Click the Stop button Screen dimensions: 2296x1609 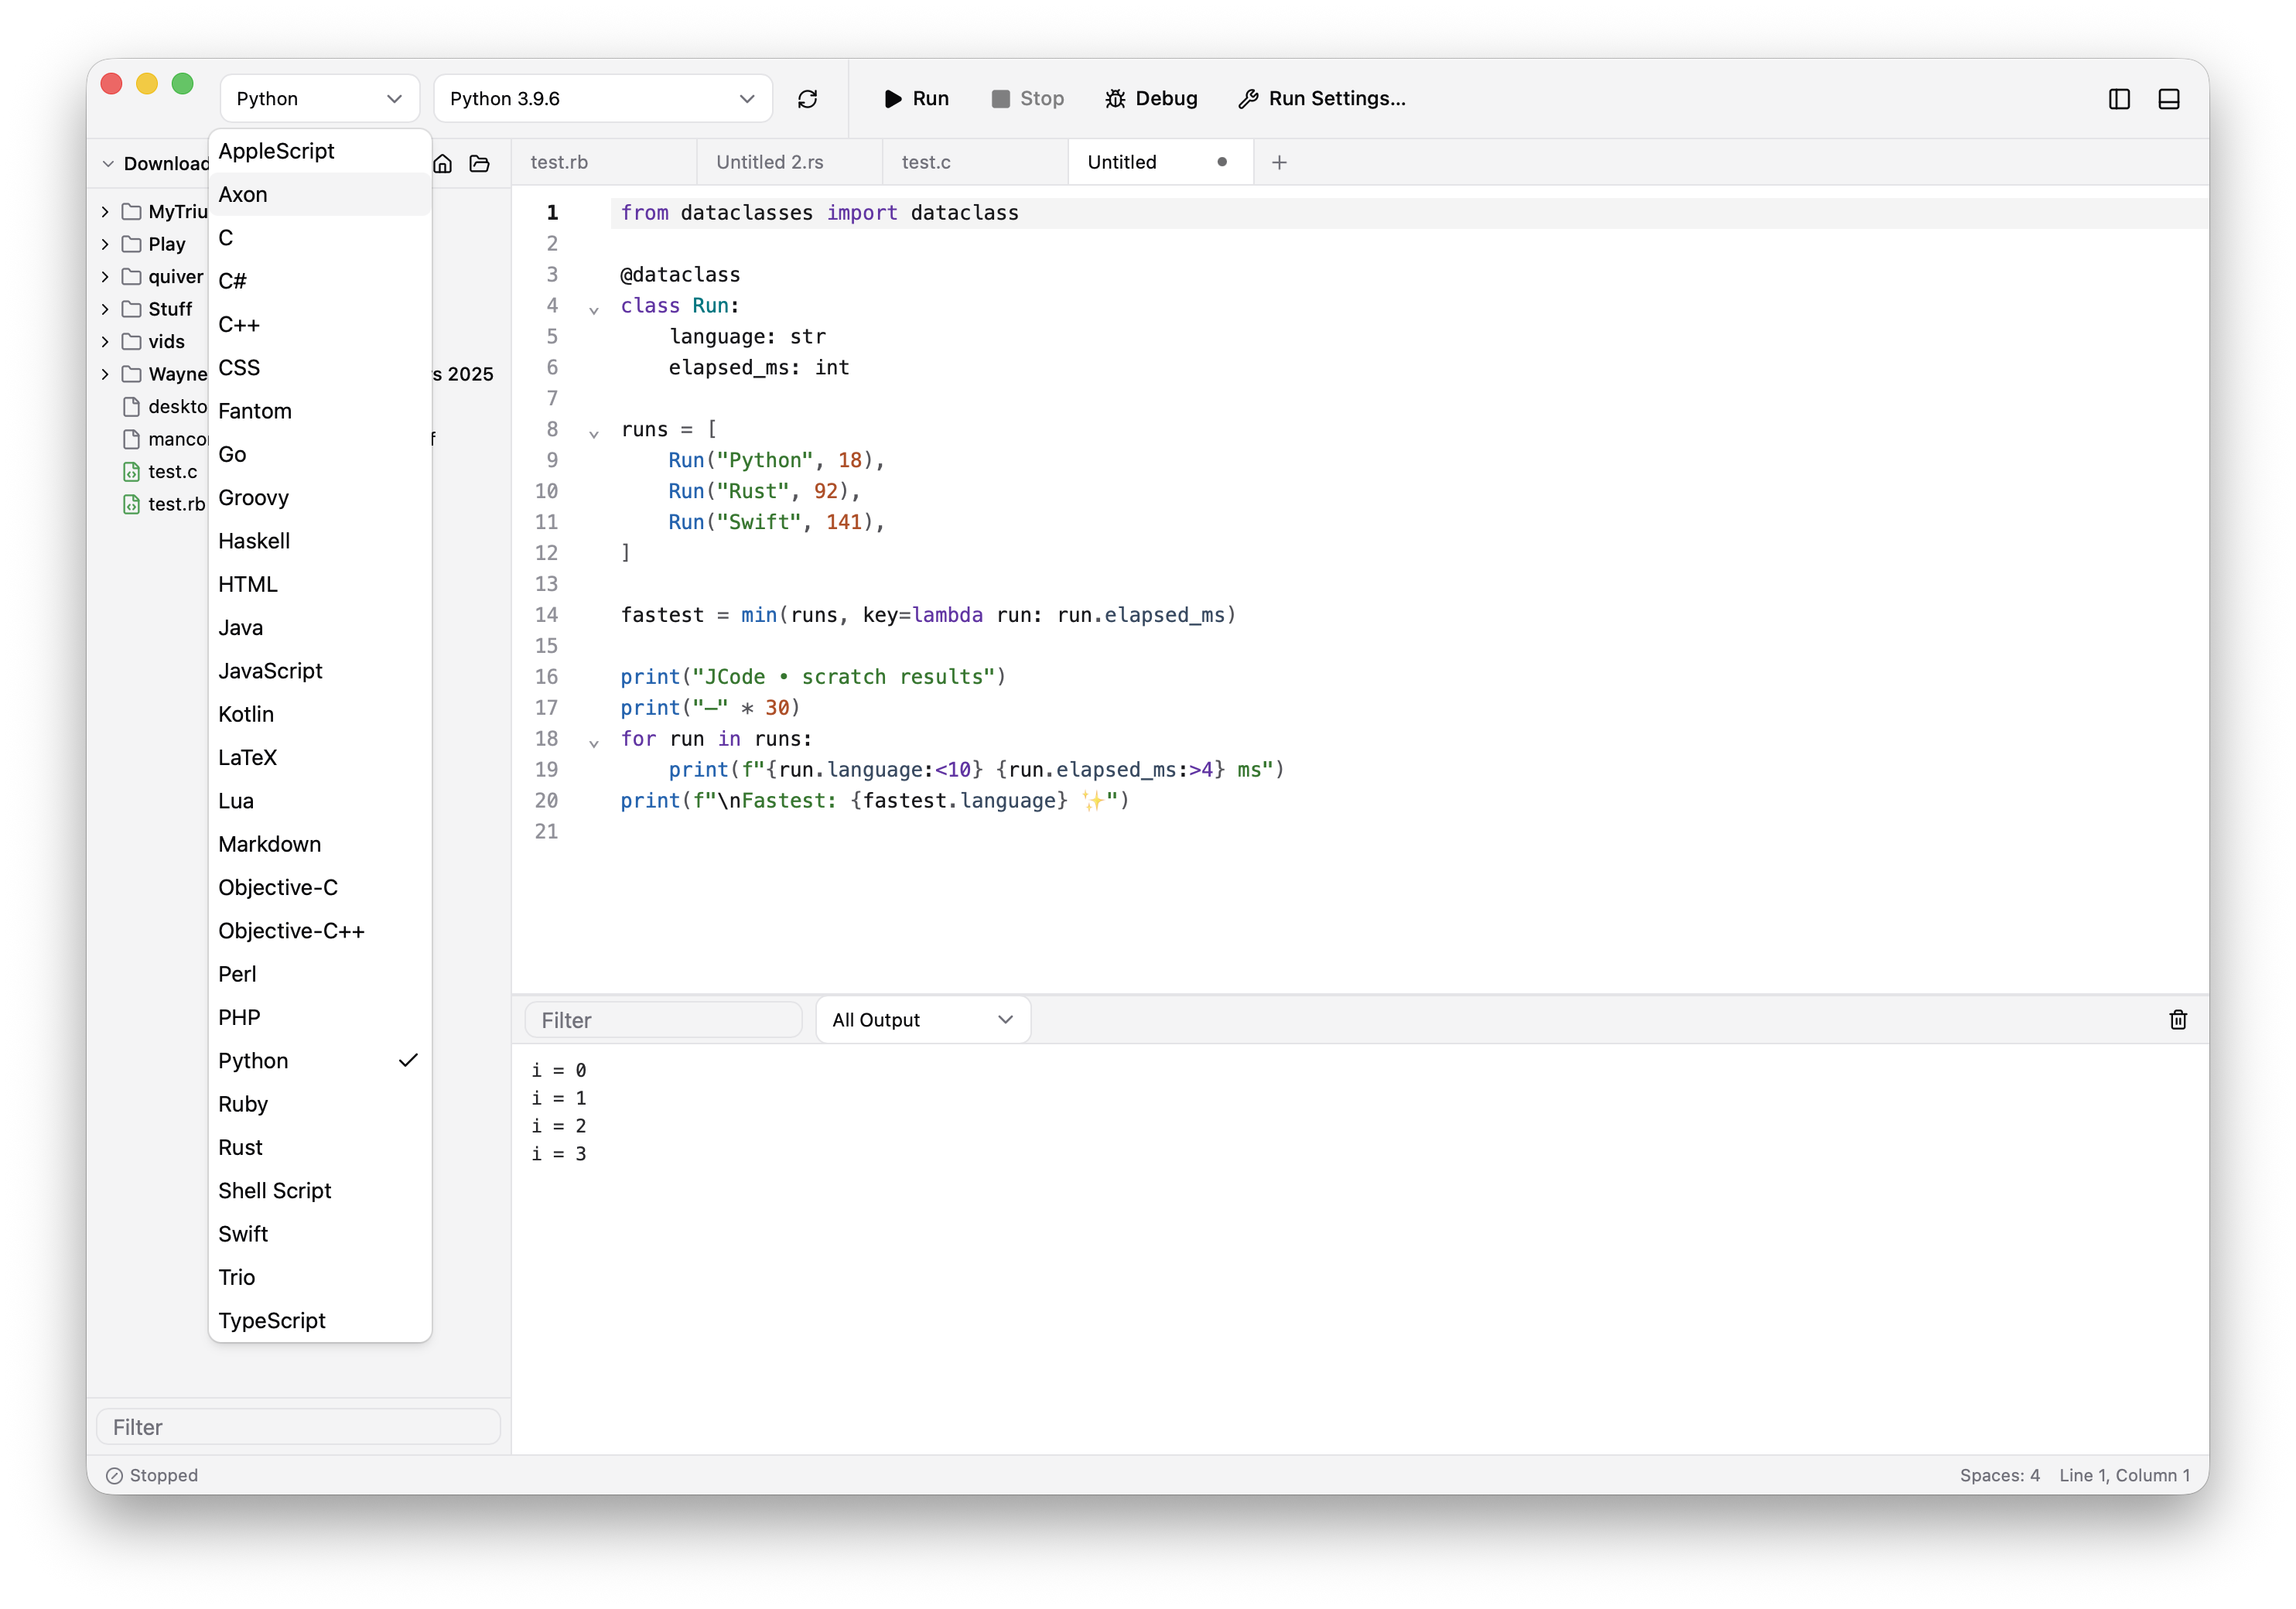(1028, 99)
